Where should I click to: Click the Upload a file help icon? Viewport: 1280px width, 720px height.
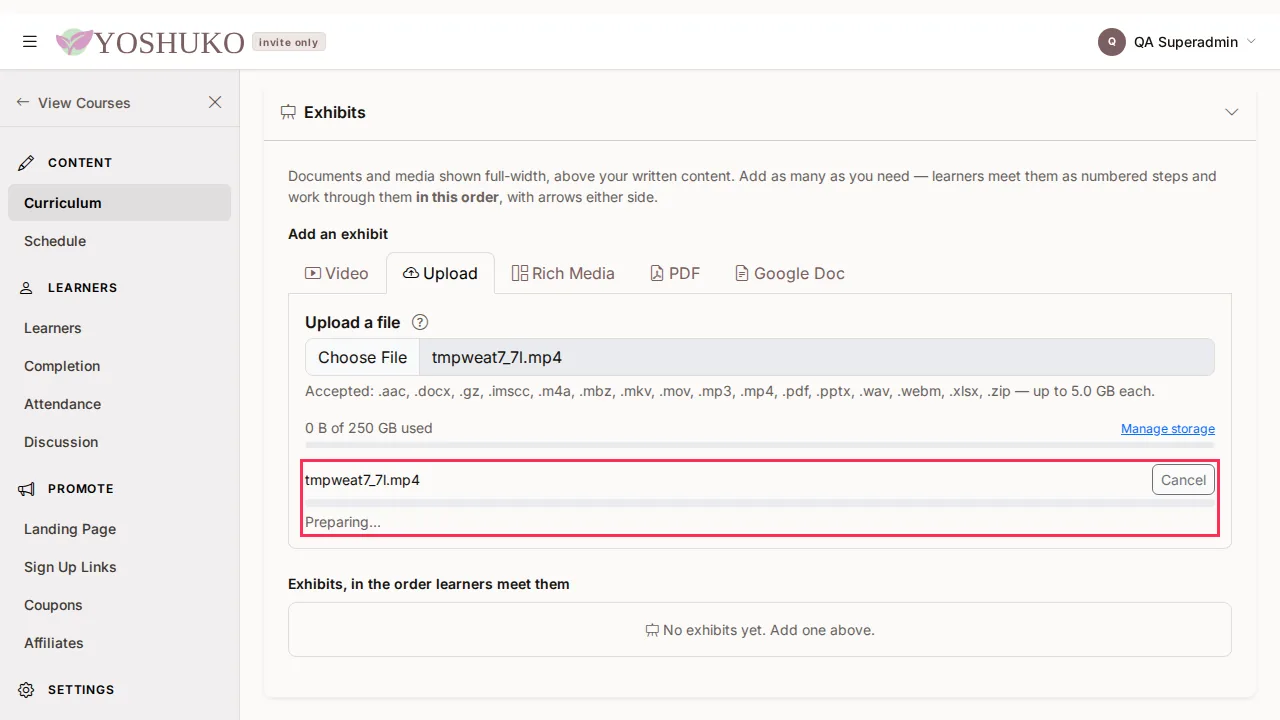420,322
